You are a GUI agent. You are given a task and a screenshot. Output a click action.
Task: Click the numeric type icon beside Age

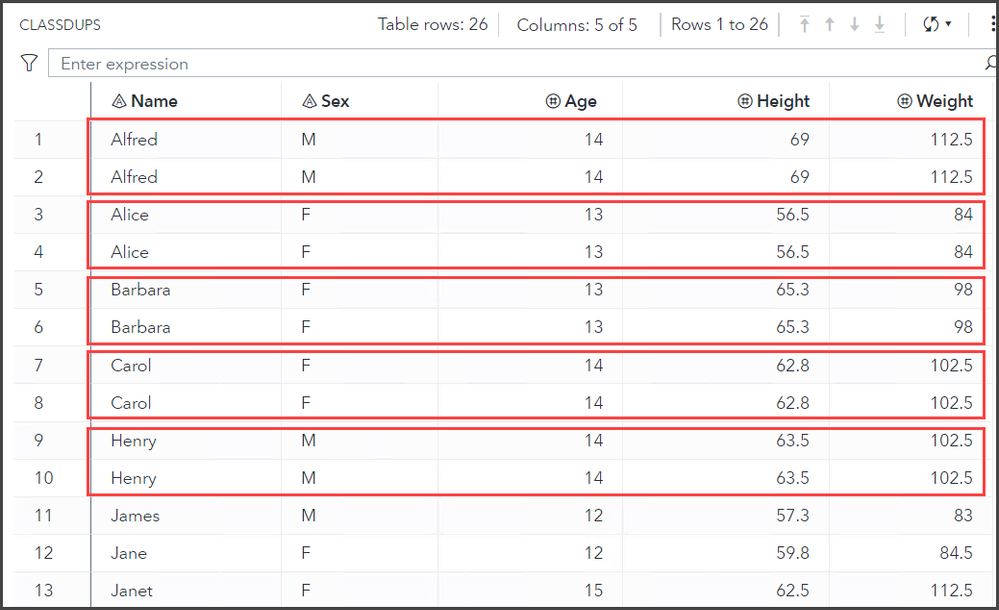555,100
